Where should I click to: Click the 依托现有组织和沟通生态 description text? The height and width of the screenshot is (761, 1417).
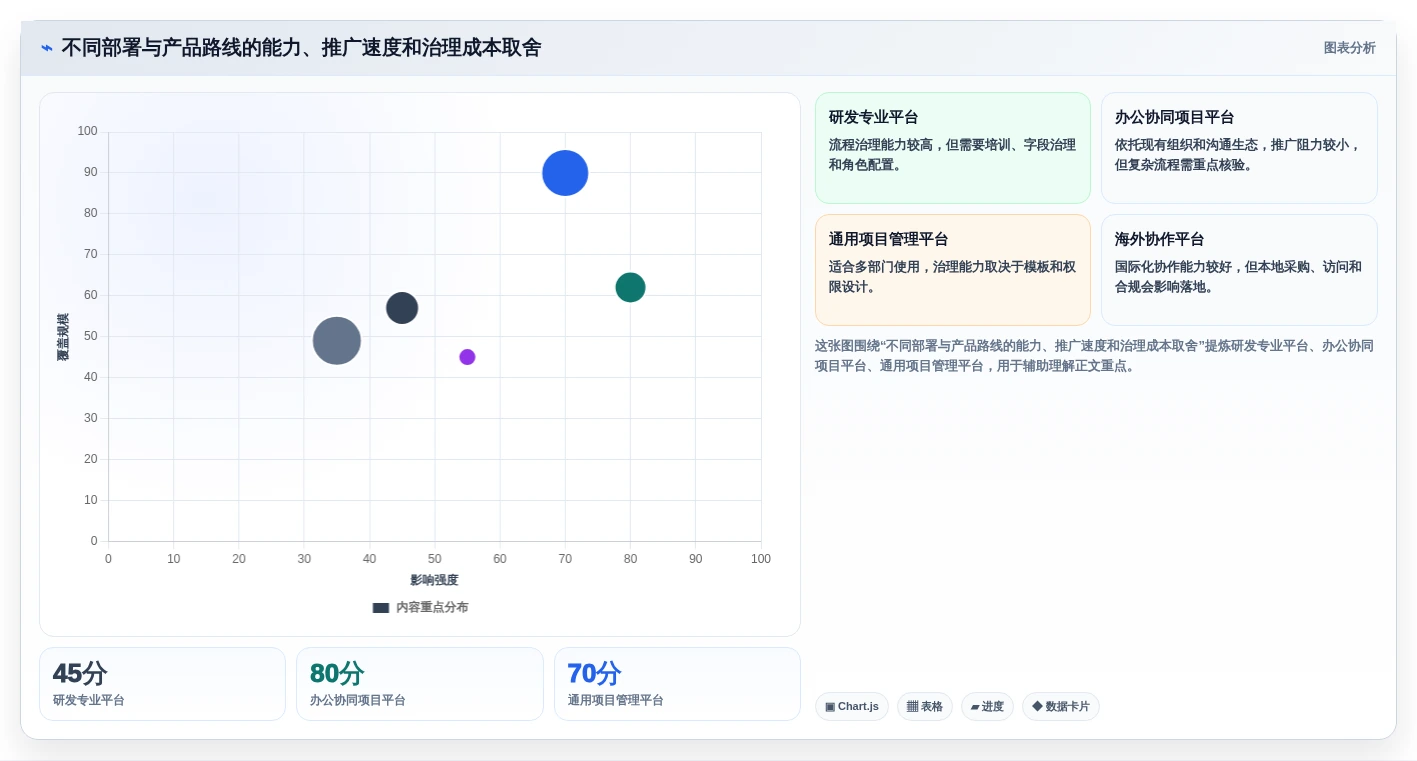[1238, 155]
